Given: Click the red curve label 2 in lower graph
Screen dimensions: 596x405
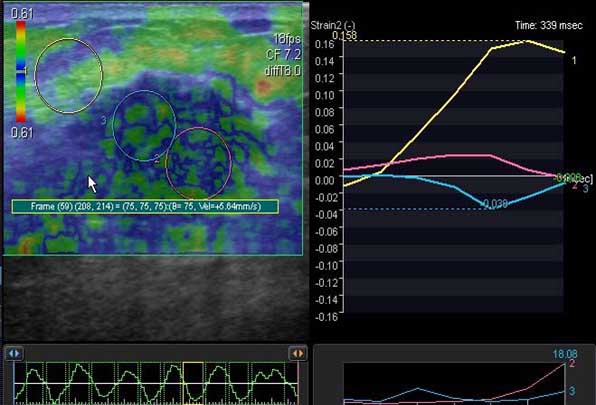Looking at the screenshot, I should [x=572, y=364].
